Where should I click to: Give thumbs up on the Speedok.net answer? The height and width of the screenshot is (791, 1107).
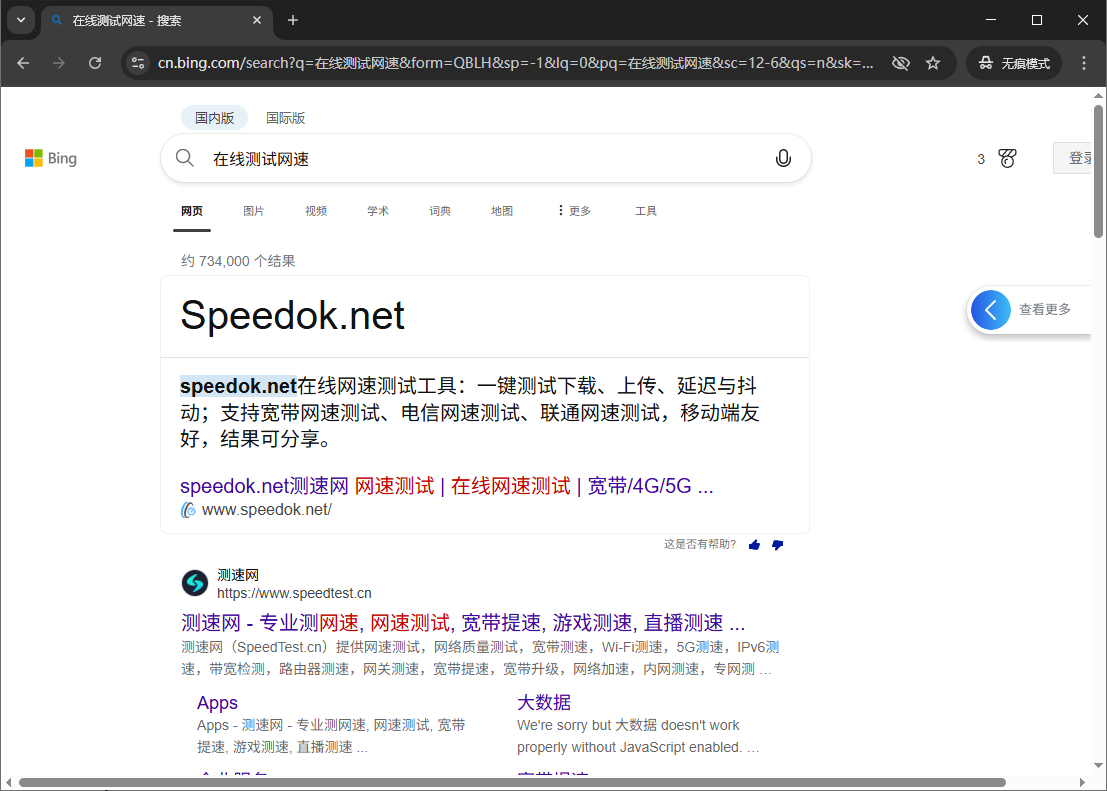coord(754,544)
